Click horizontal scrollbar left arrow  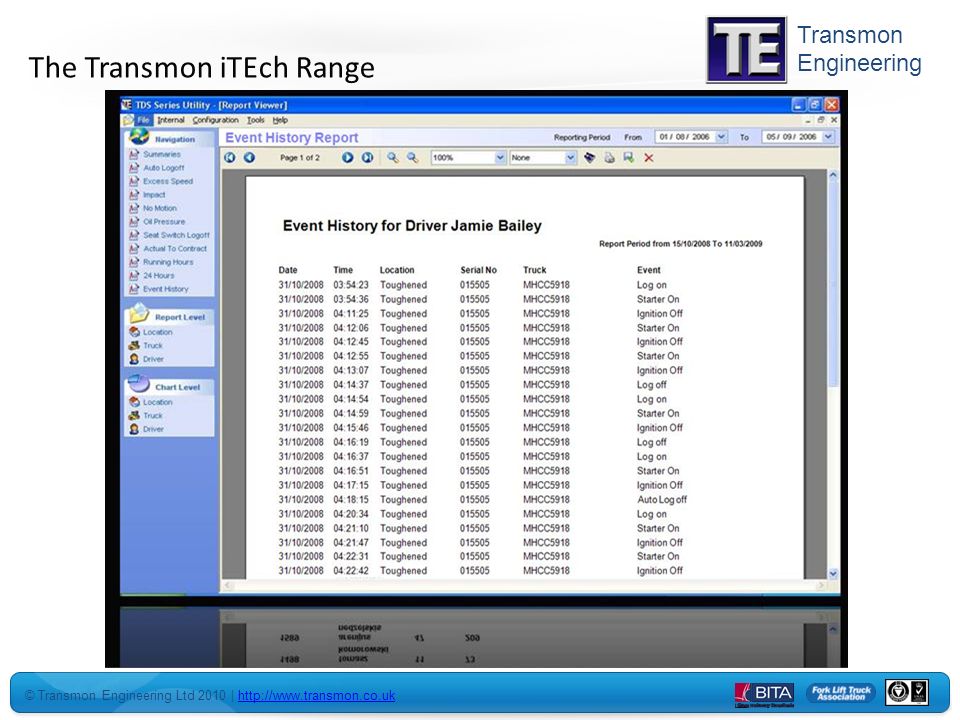pyautogui.click(x=227, y=585)
